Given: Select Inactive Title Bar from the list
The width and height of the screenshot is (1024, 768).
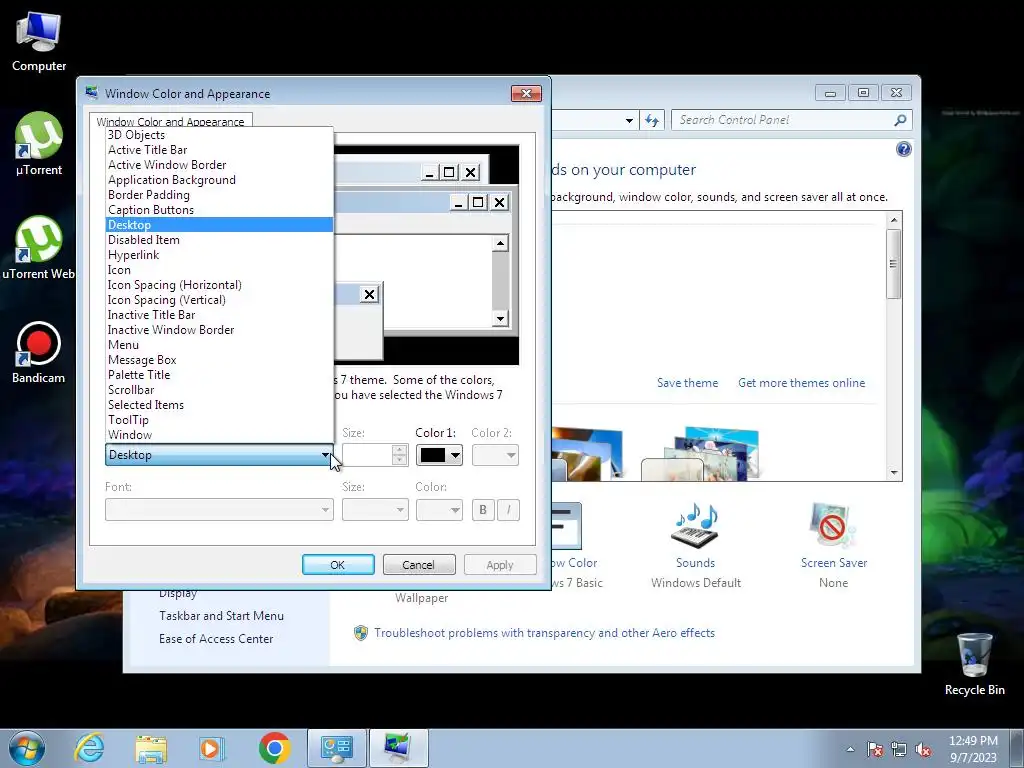Looking at the screenshot, I should point(219,315).
